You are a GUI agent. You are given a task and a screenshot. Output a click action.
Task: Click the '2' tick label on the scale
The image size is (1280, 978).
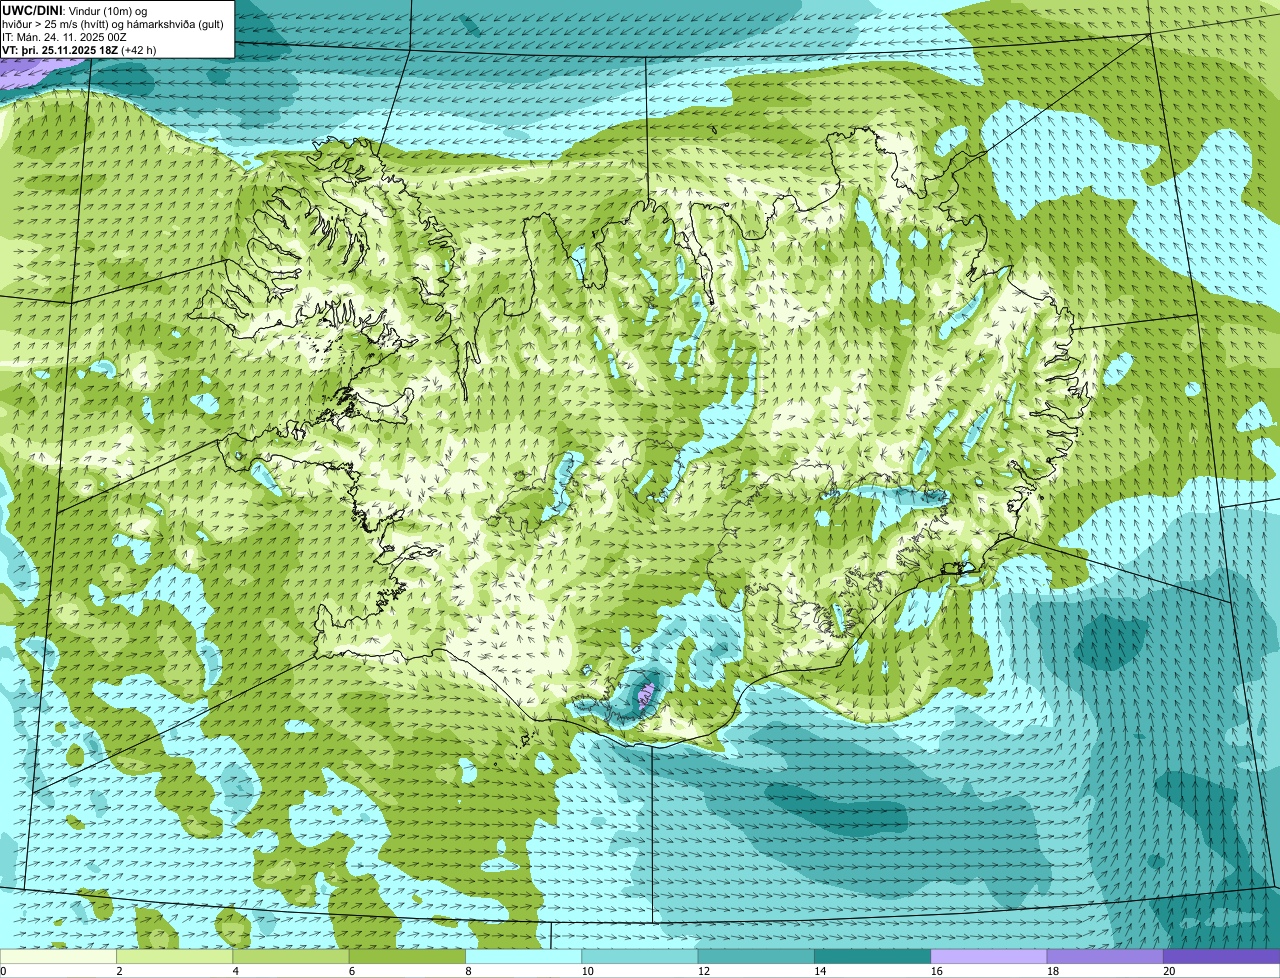(x=119, y=971)
